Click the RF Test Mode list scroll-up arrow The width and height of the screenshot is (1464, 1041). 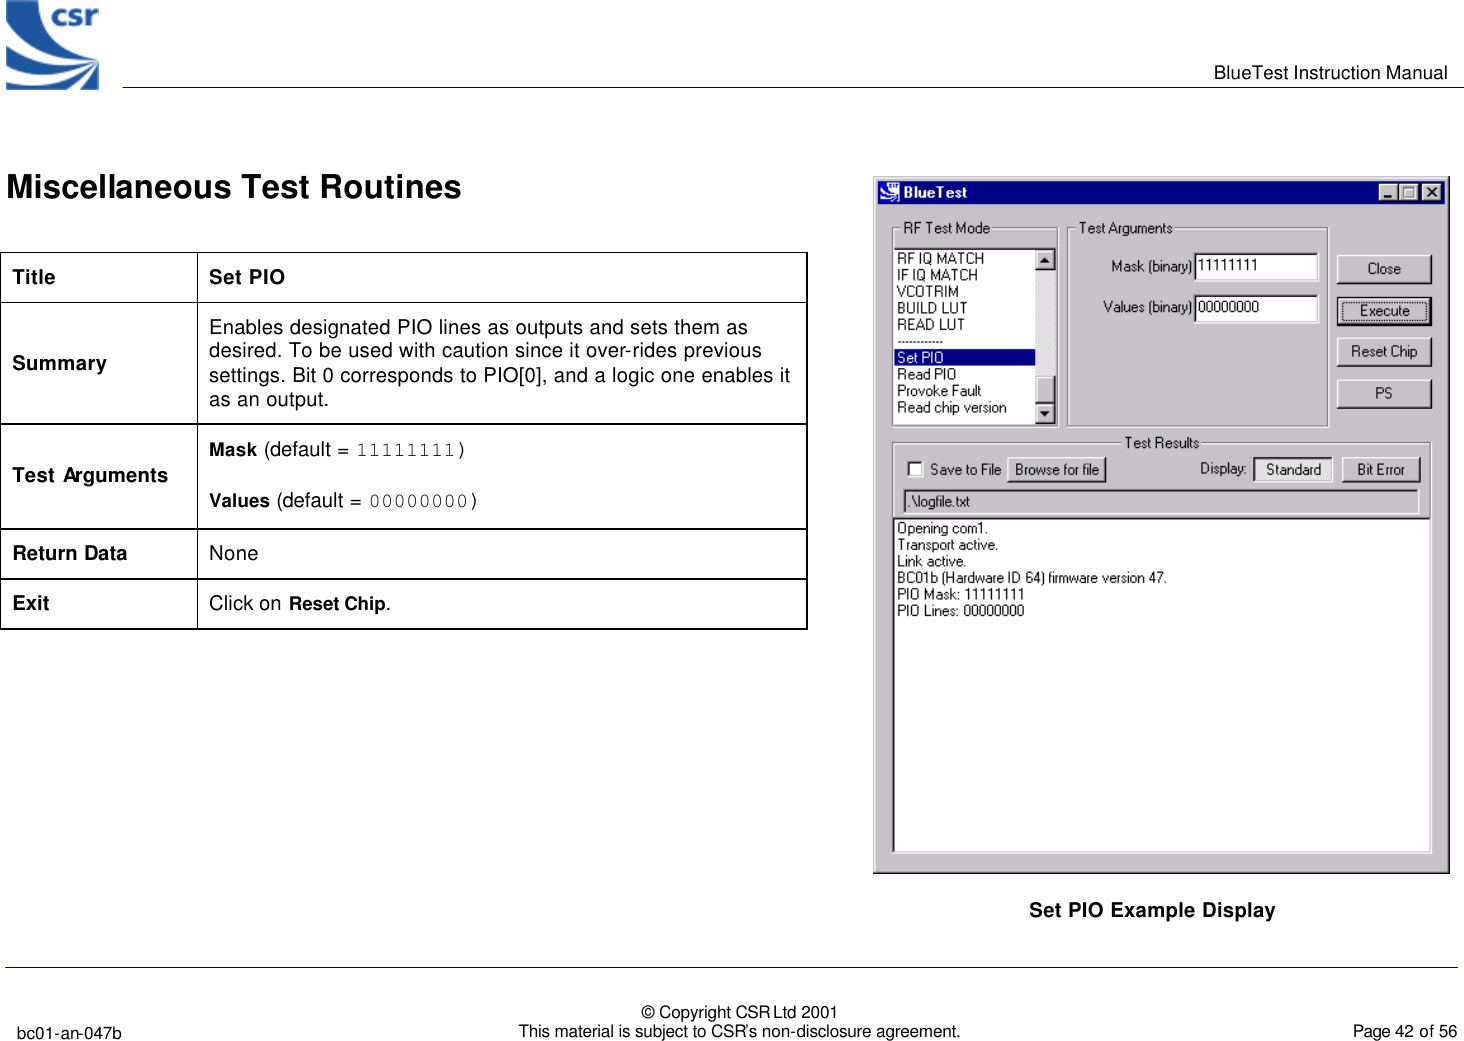coord(1045,260)
